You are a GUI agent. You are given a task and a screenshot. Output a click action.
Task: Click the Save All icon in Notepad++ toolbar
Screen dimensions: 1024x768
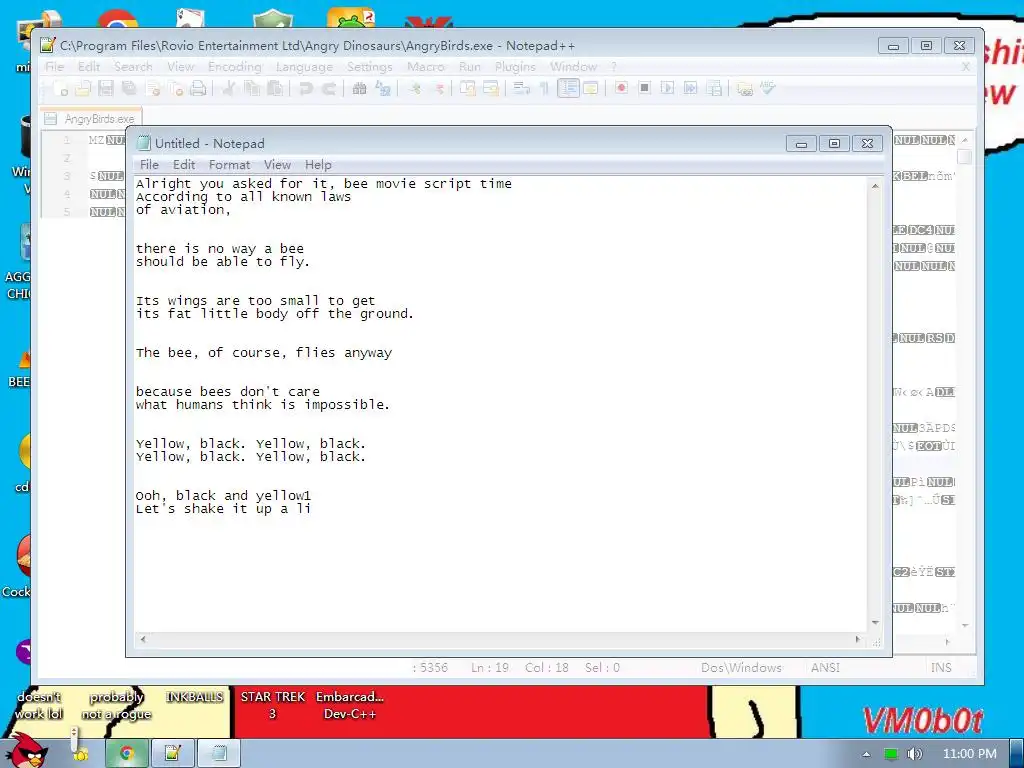129,88
